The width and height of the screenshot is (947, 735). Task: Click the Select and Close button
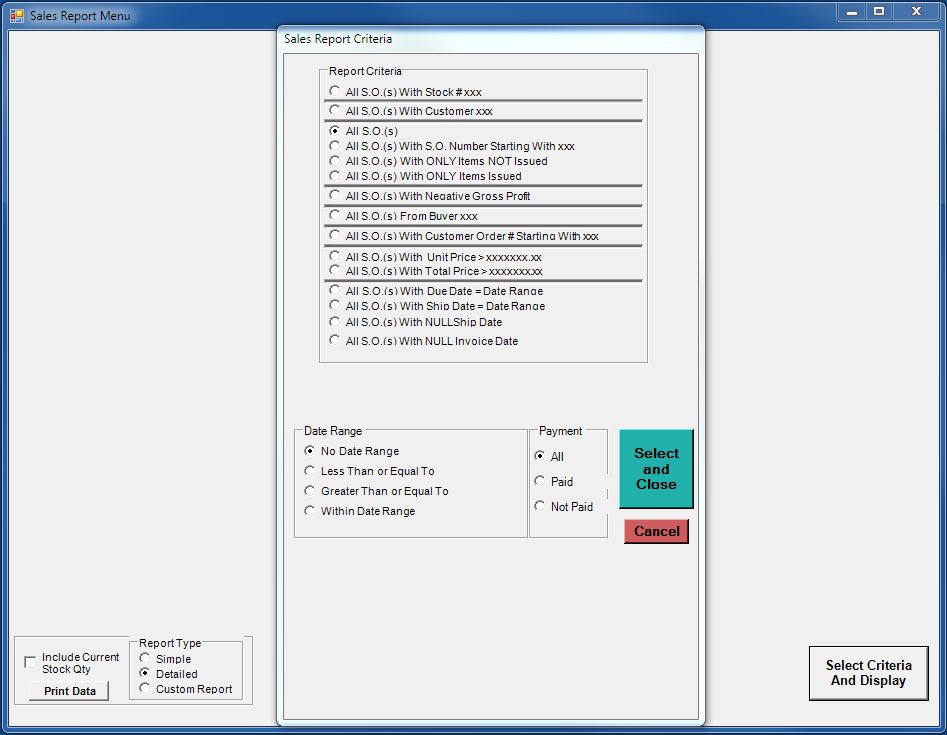click(x=656, y=469)
